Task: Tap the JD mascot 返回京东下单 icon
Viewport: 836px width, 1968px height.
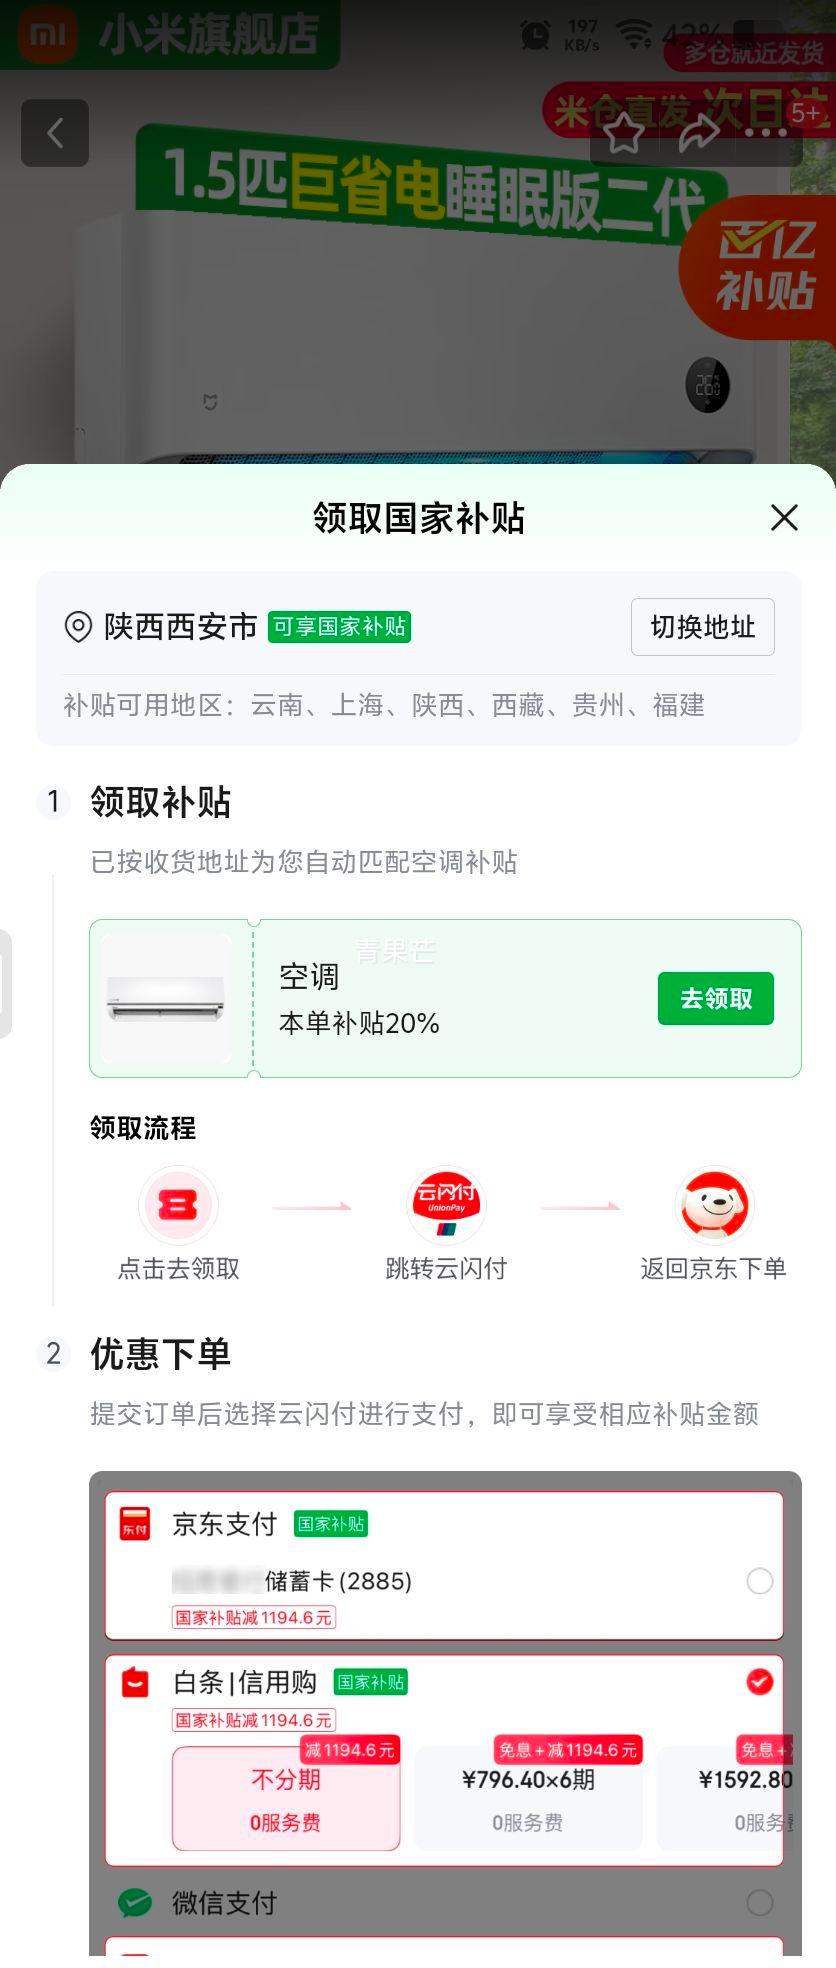Action: tap(714, 1205)
